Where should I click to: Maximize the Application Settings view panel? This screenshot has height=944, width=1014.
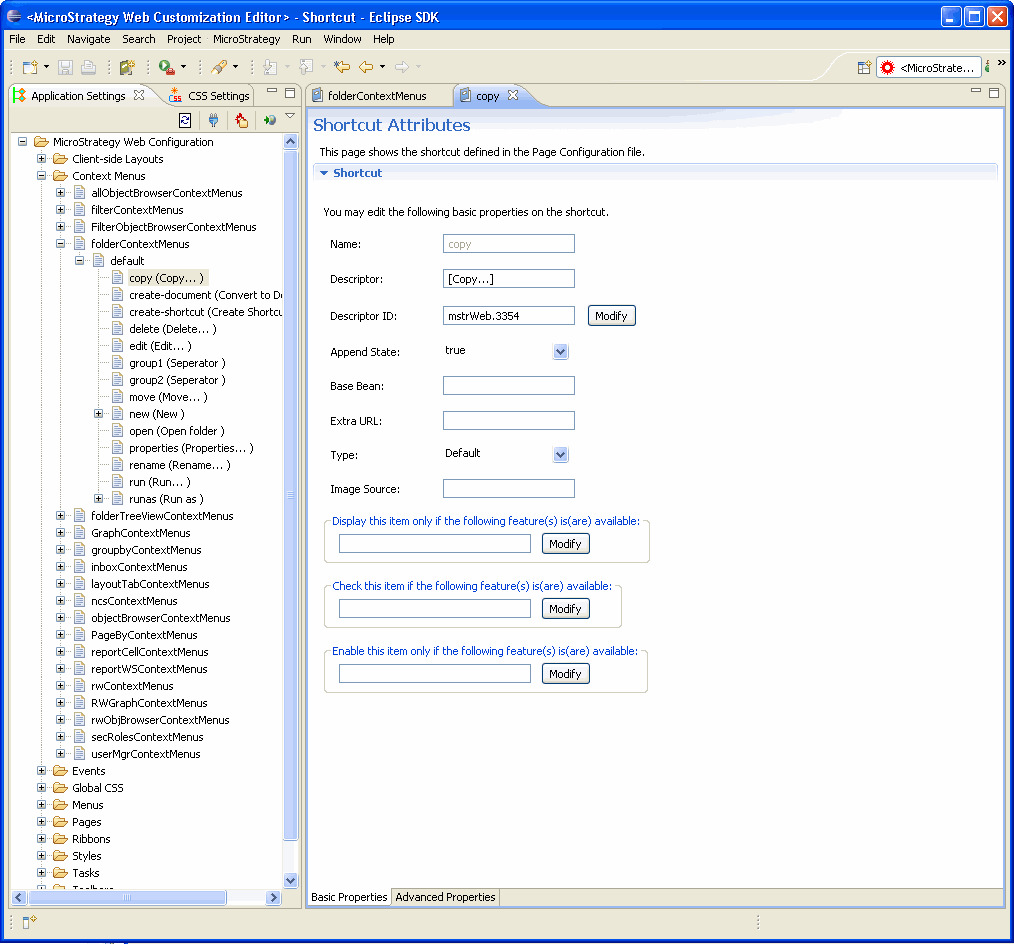(x=290, y=93)
